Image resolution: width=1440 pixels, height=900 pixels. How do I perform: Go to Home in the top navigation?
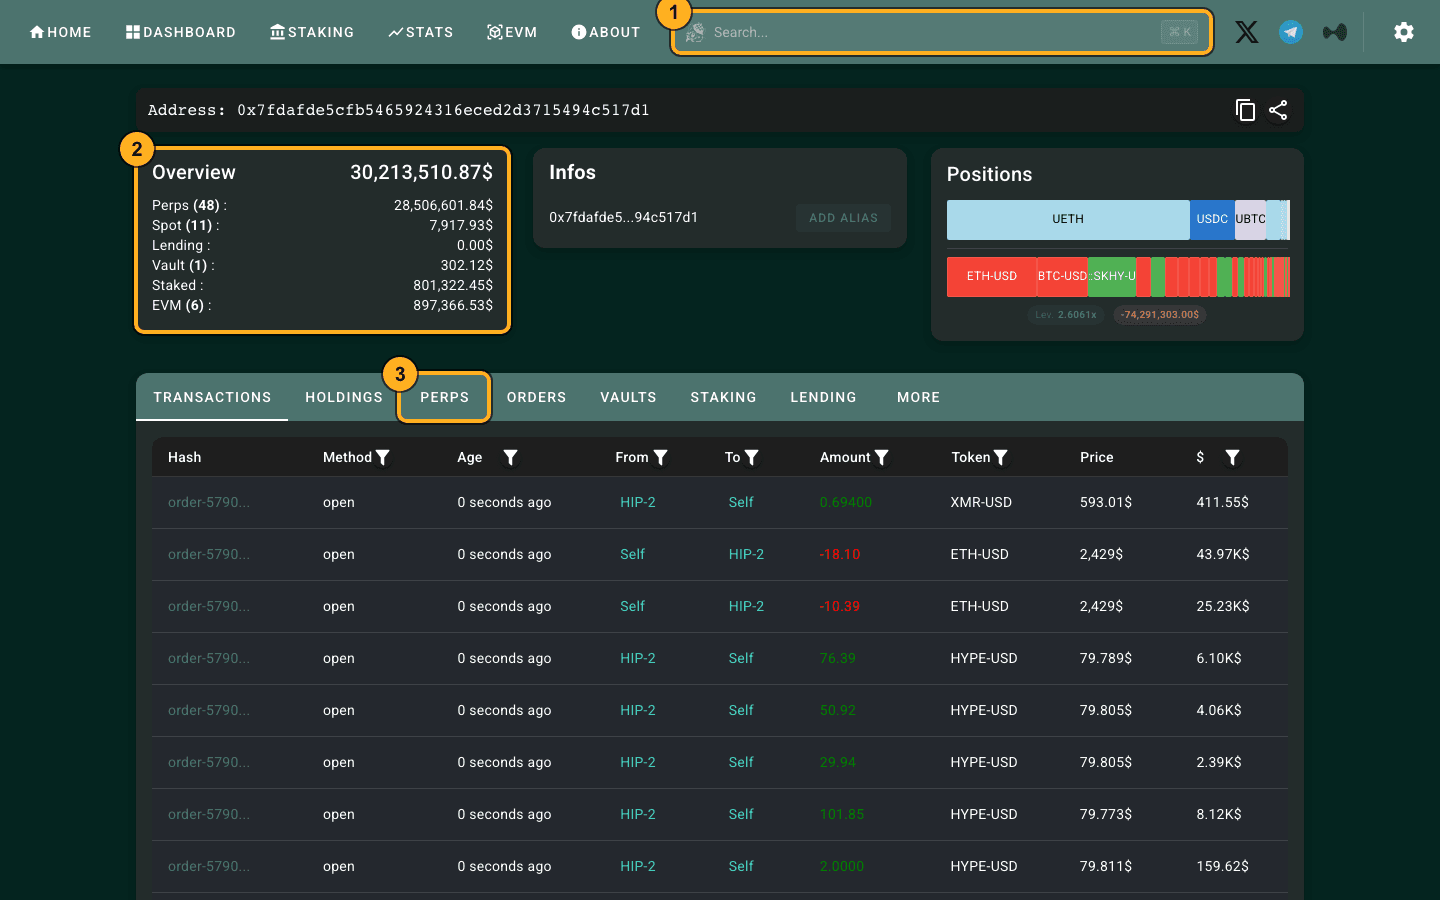point(60,32)
